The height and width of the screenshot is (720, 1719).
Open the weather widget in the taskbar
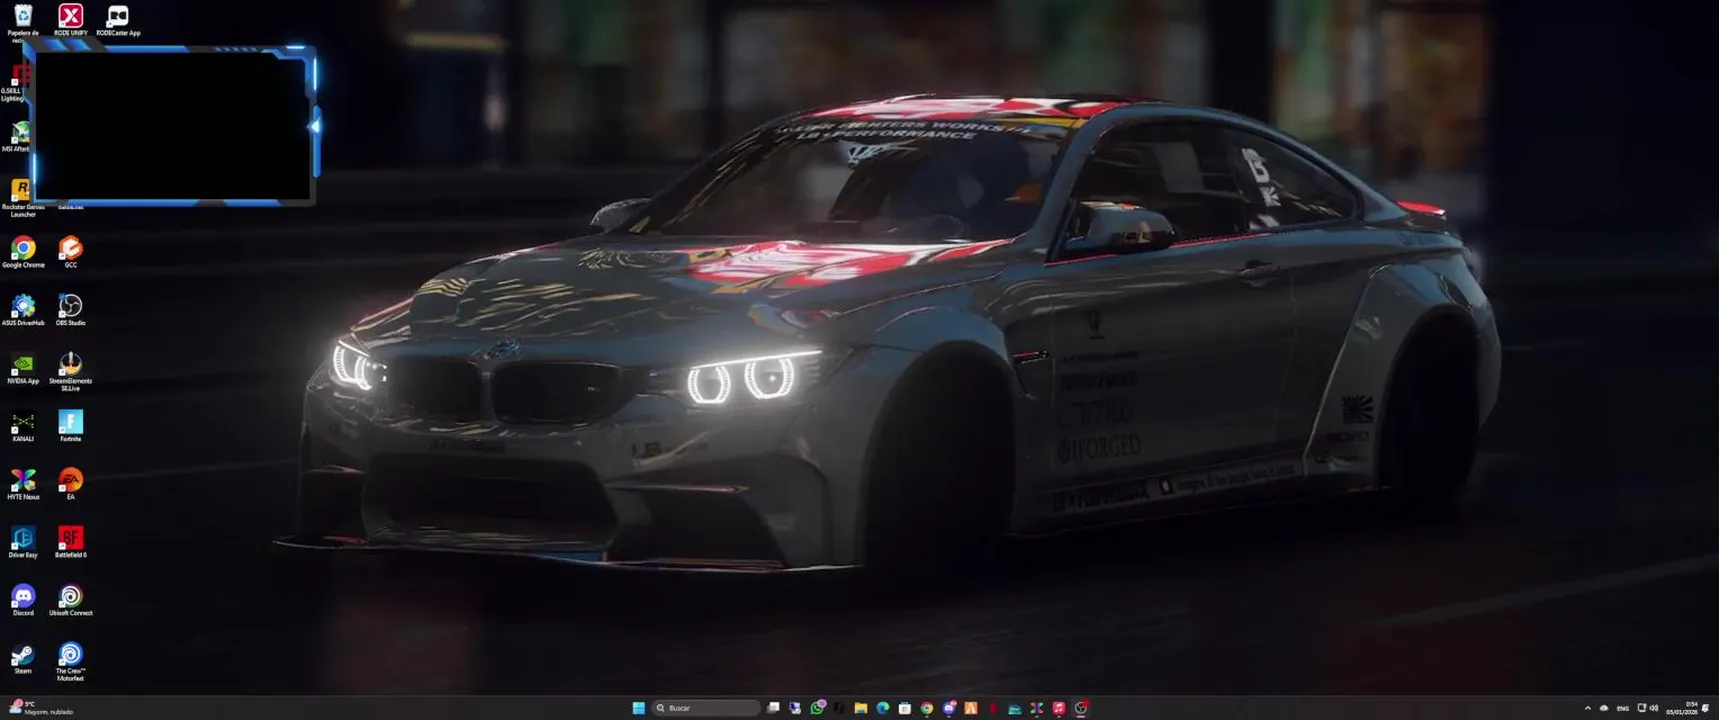41,708
